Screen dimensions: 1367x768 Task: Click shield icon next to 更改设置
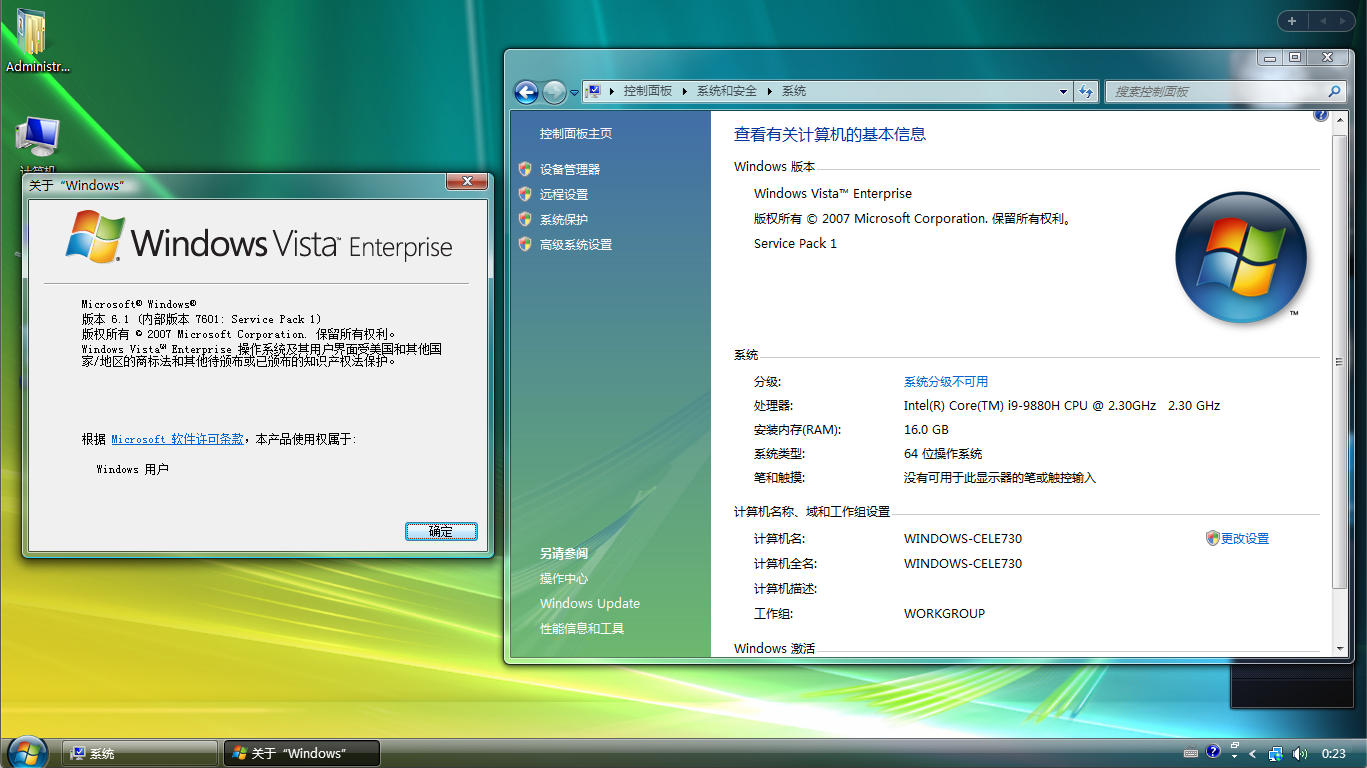click(x=1213, y=538)
